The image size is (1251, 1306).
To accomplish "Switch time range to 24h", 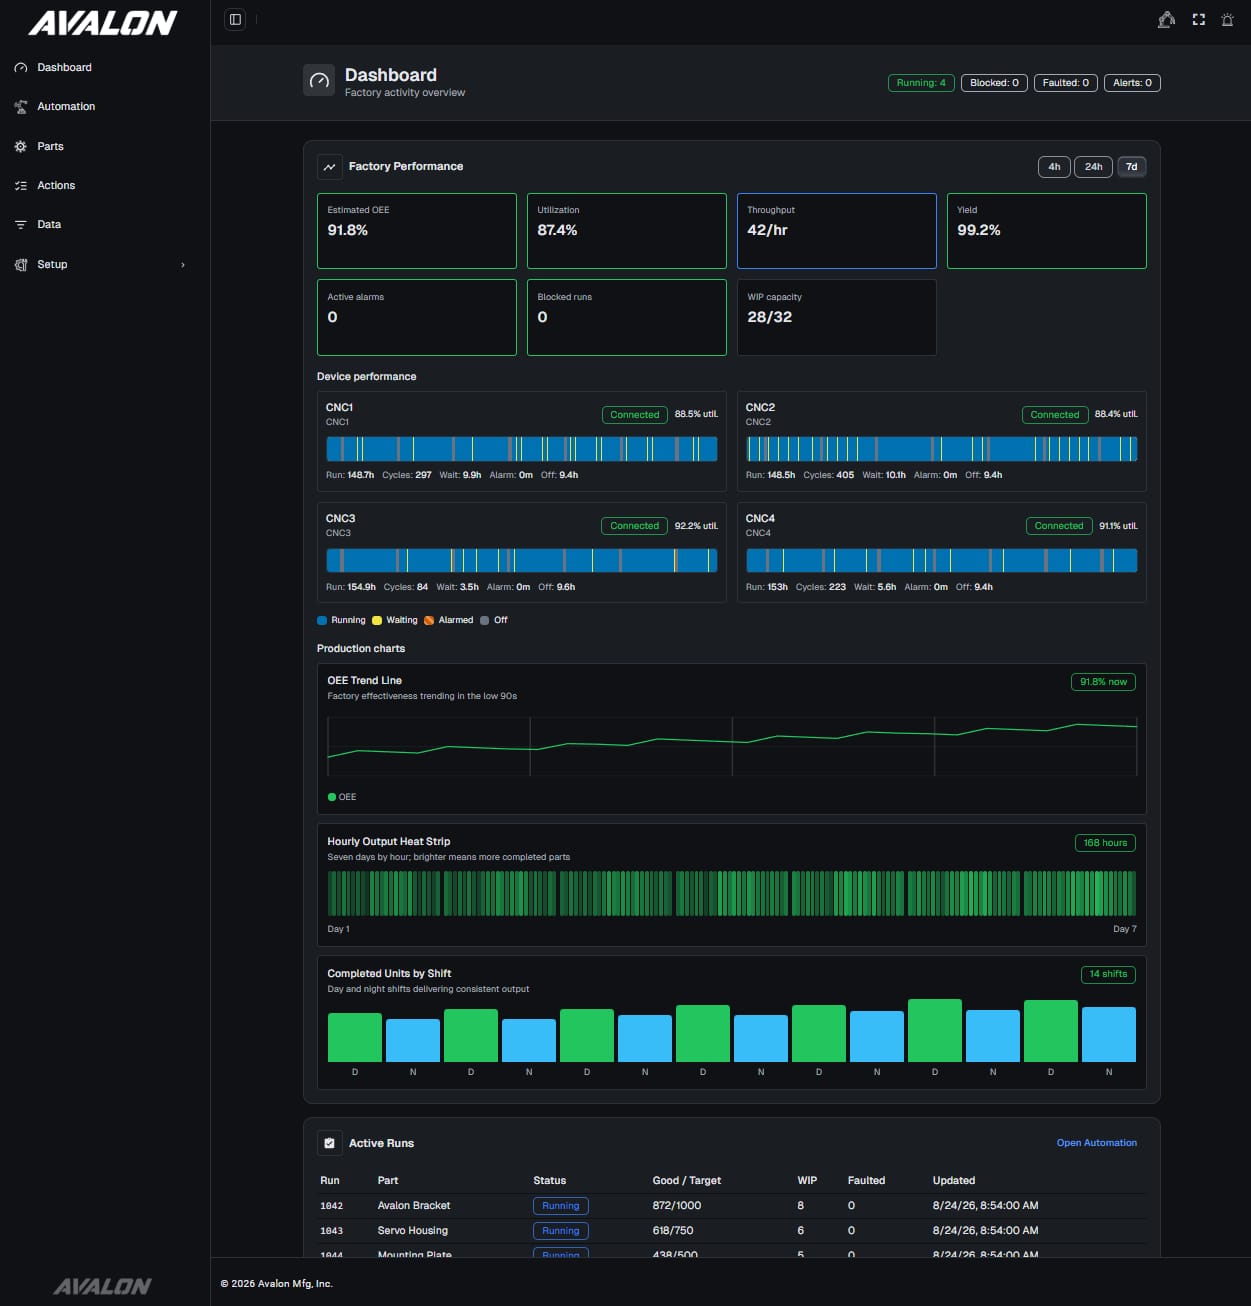I will coord(1094,167).
